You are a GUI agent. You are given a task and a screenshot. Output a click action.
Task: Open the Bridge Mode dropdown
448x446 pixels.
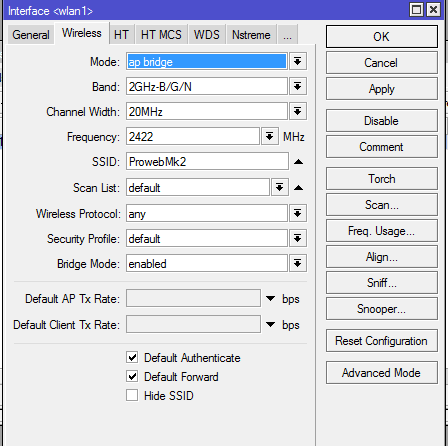(x=298, y=264)
